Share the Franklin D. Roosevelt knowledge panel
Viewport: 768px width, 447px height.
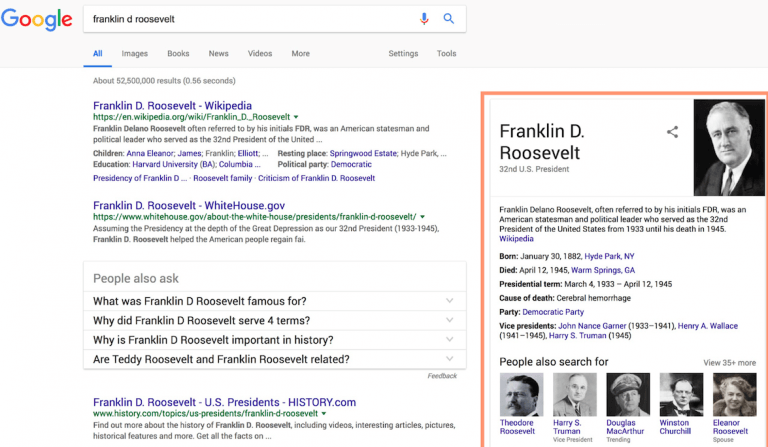672,132
